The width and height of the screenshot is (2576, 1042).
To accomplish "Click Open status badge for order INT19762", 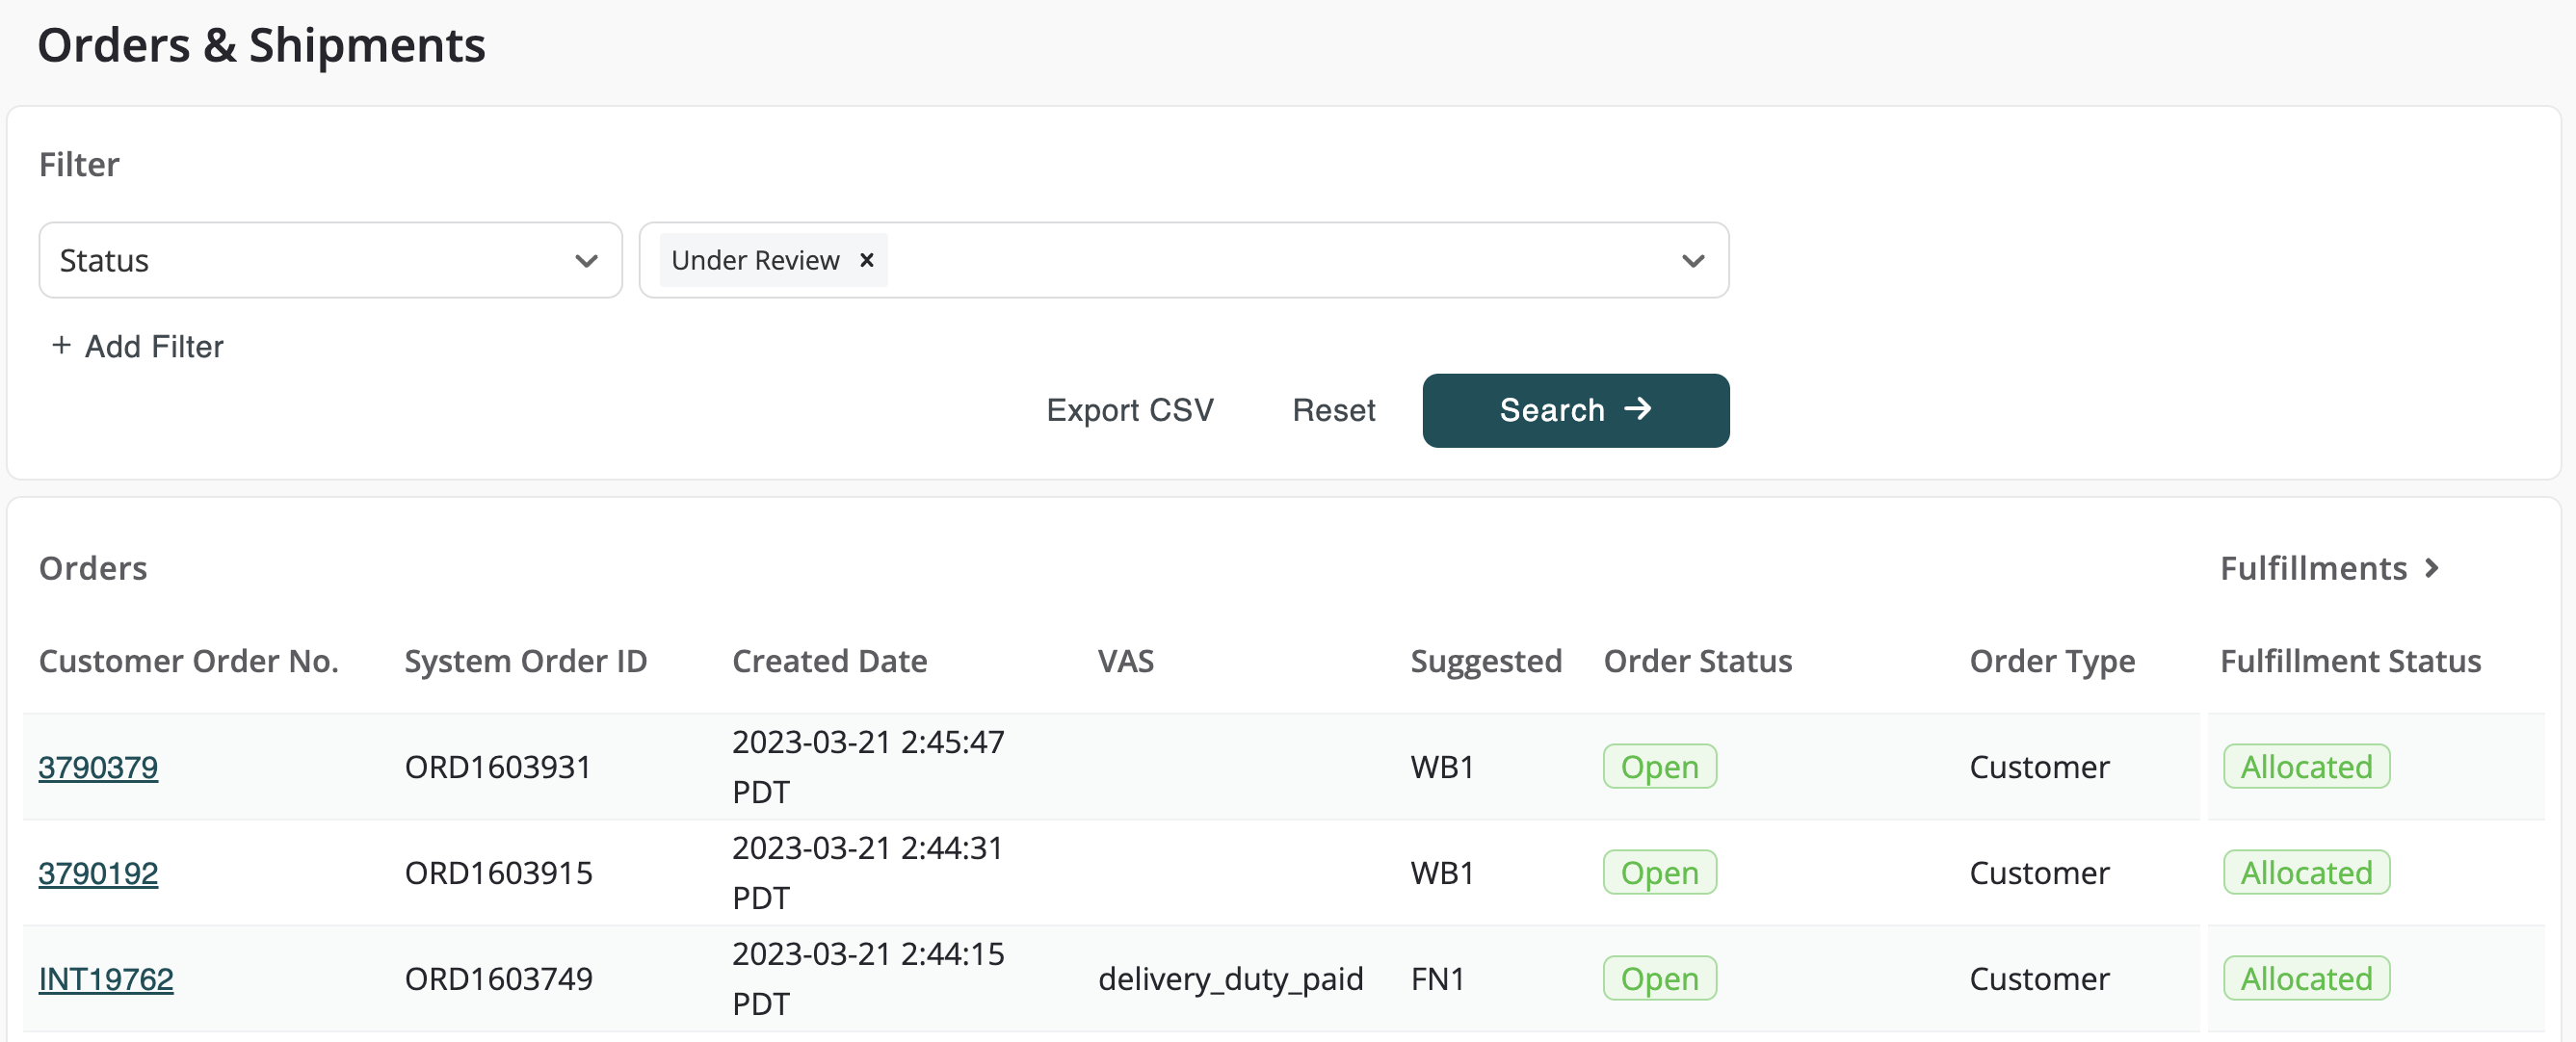I will [1659, 979].
